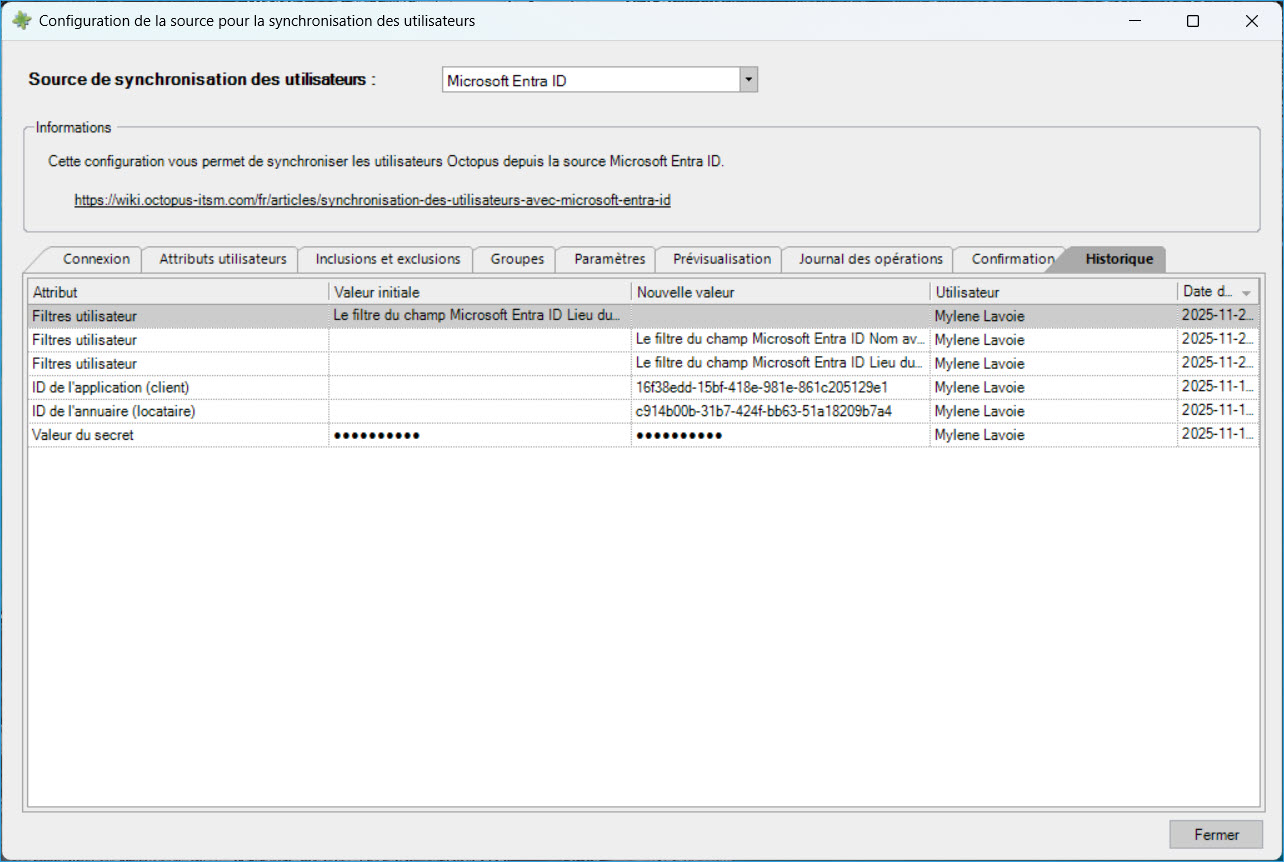The image size is (1284, 862).
Task: Open the Attributs utilisateurs tab
Action: point(223,259)
